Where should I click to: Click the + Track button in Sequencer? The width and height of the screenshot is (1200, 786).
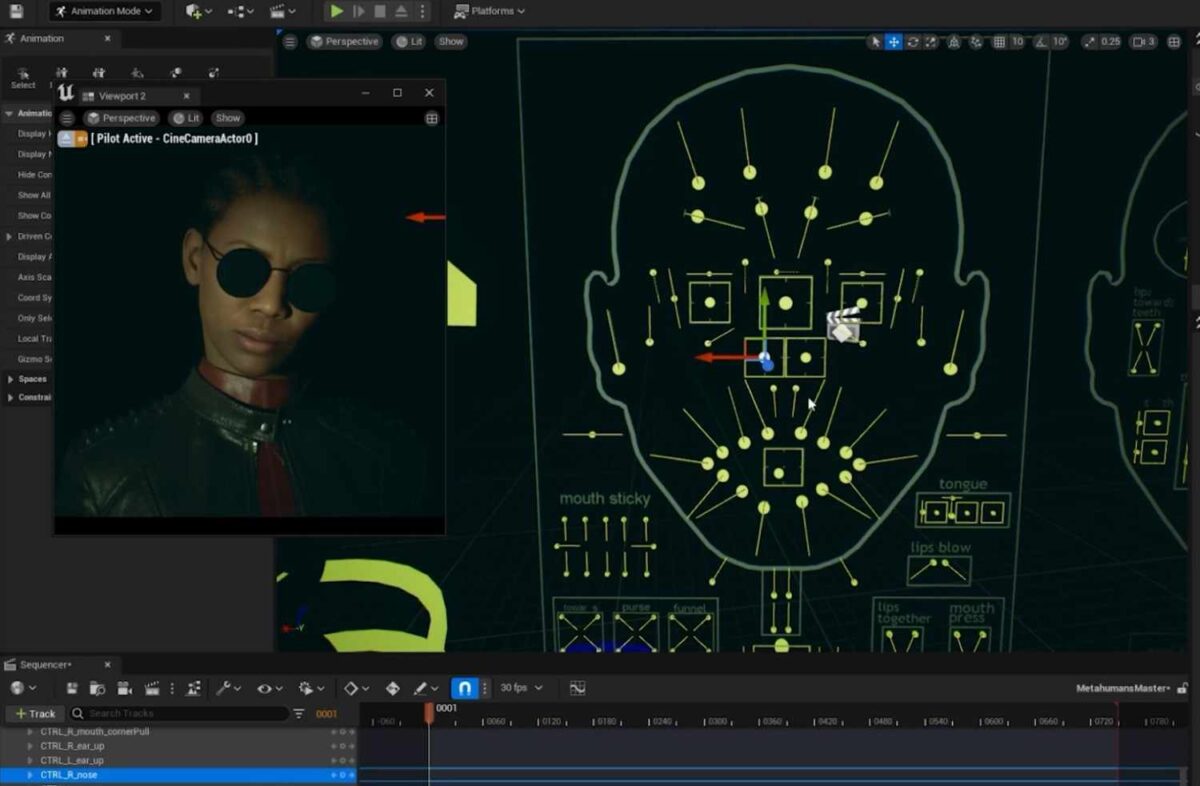click(35, 713)
